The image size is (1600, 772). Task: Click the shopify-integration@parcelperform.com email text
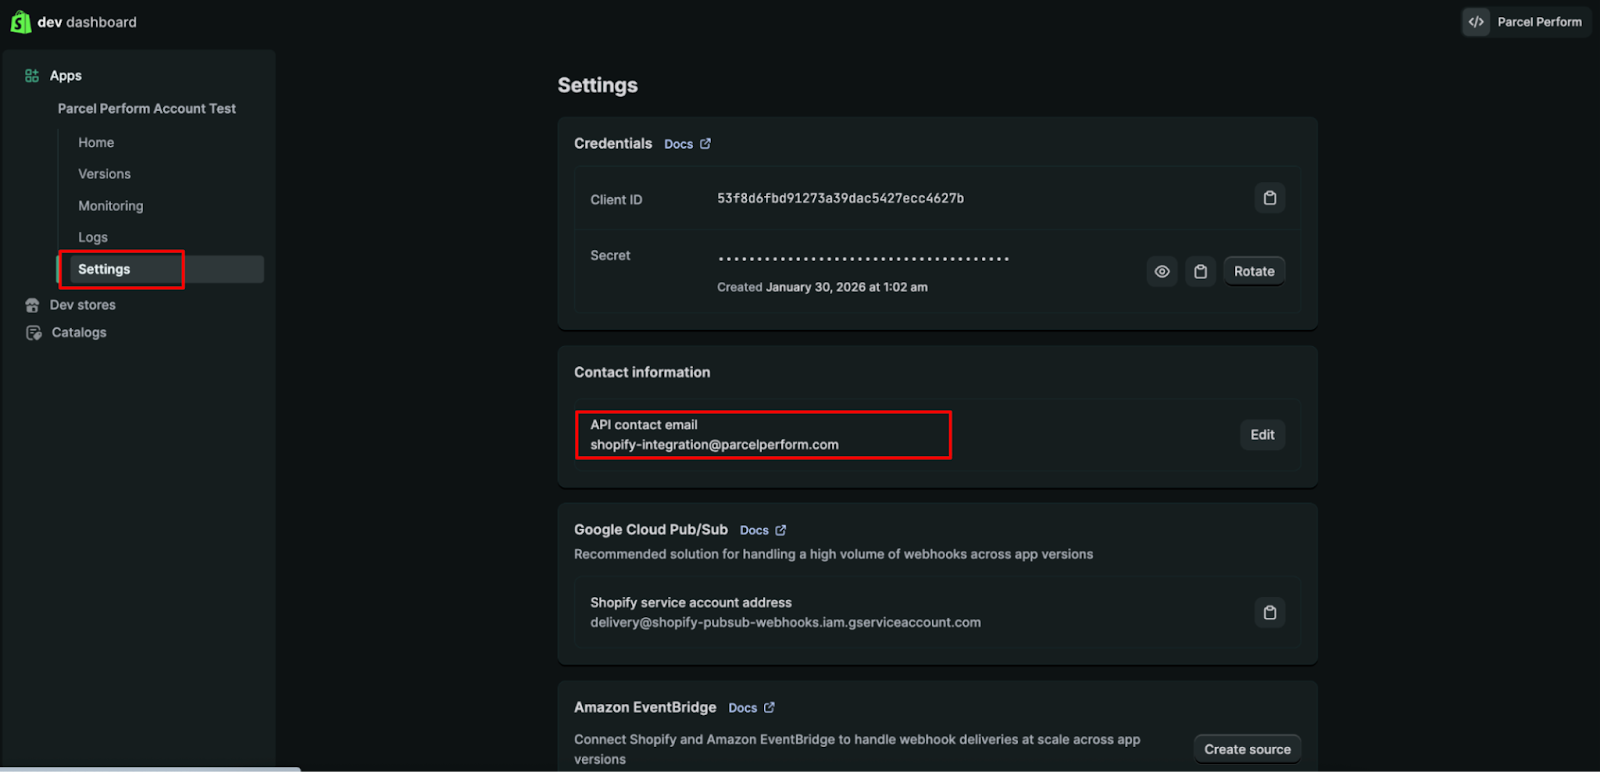[x=714, y=445]
